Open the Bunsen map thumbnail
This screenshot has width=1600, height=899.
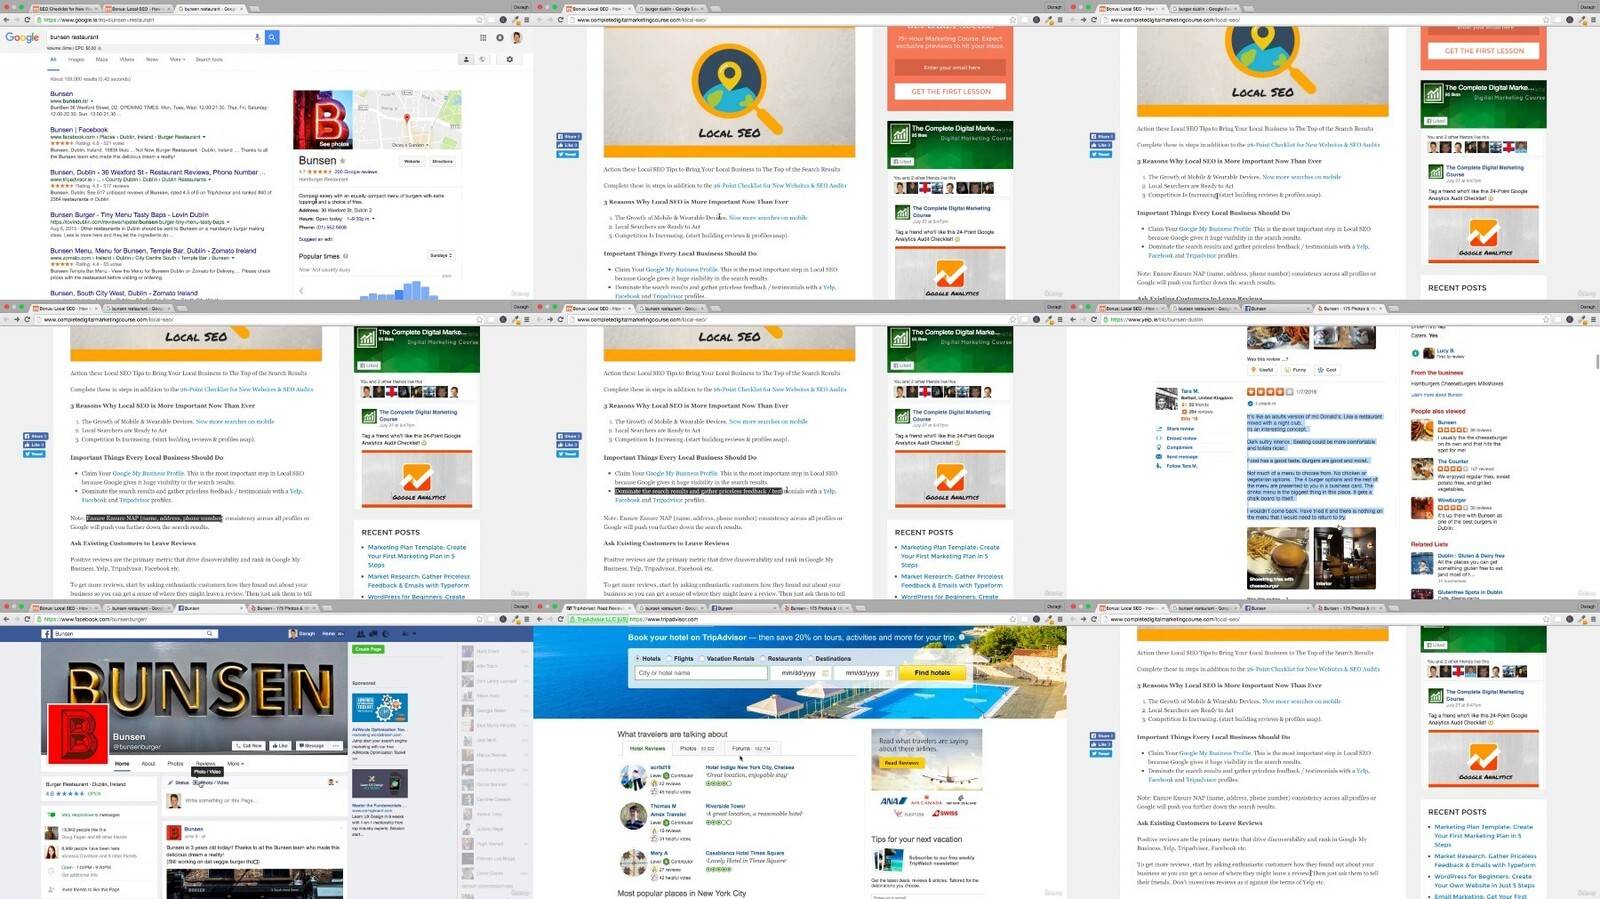[407, 119]
